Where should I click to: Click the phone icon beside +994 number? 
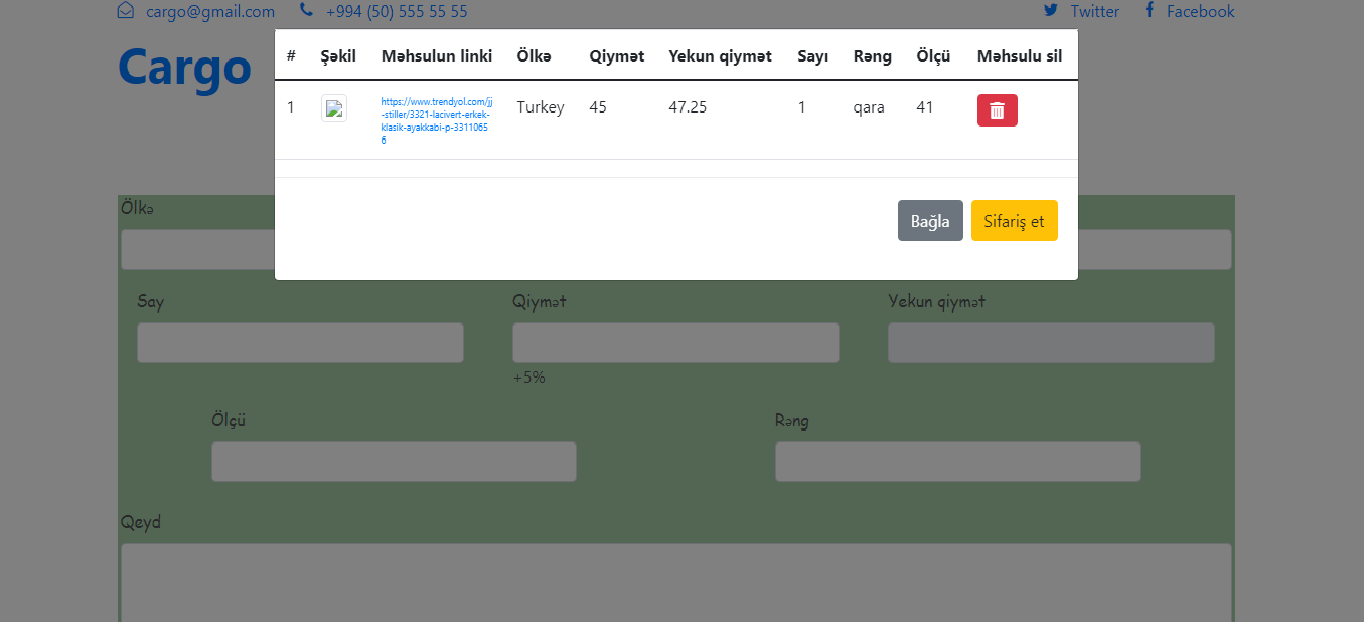coord(306,11)
